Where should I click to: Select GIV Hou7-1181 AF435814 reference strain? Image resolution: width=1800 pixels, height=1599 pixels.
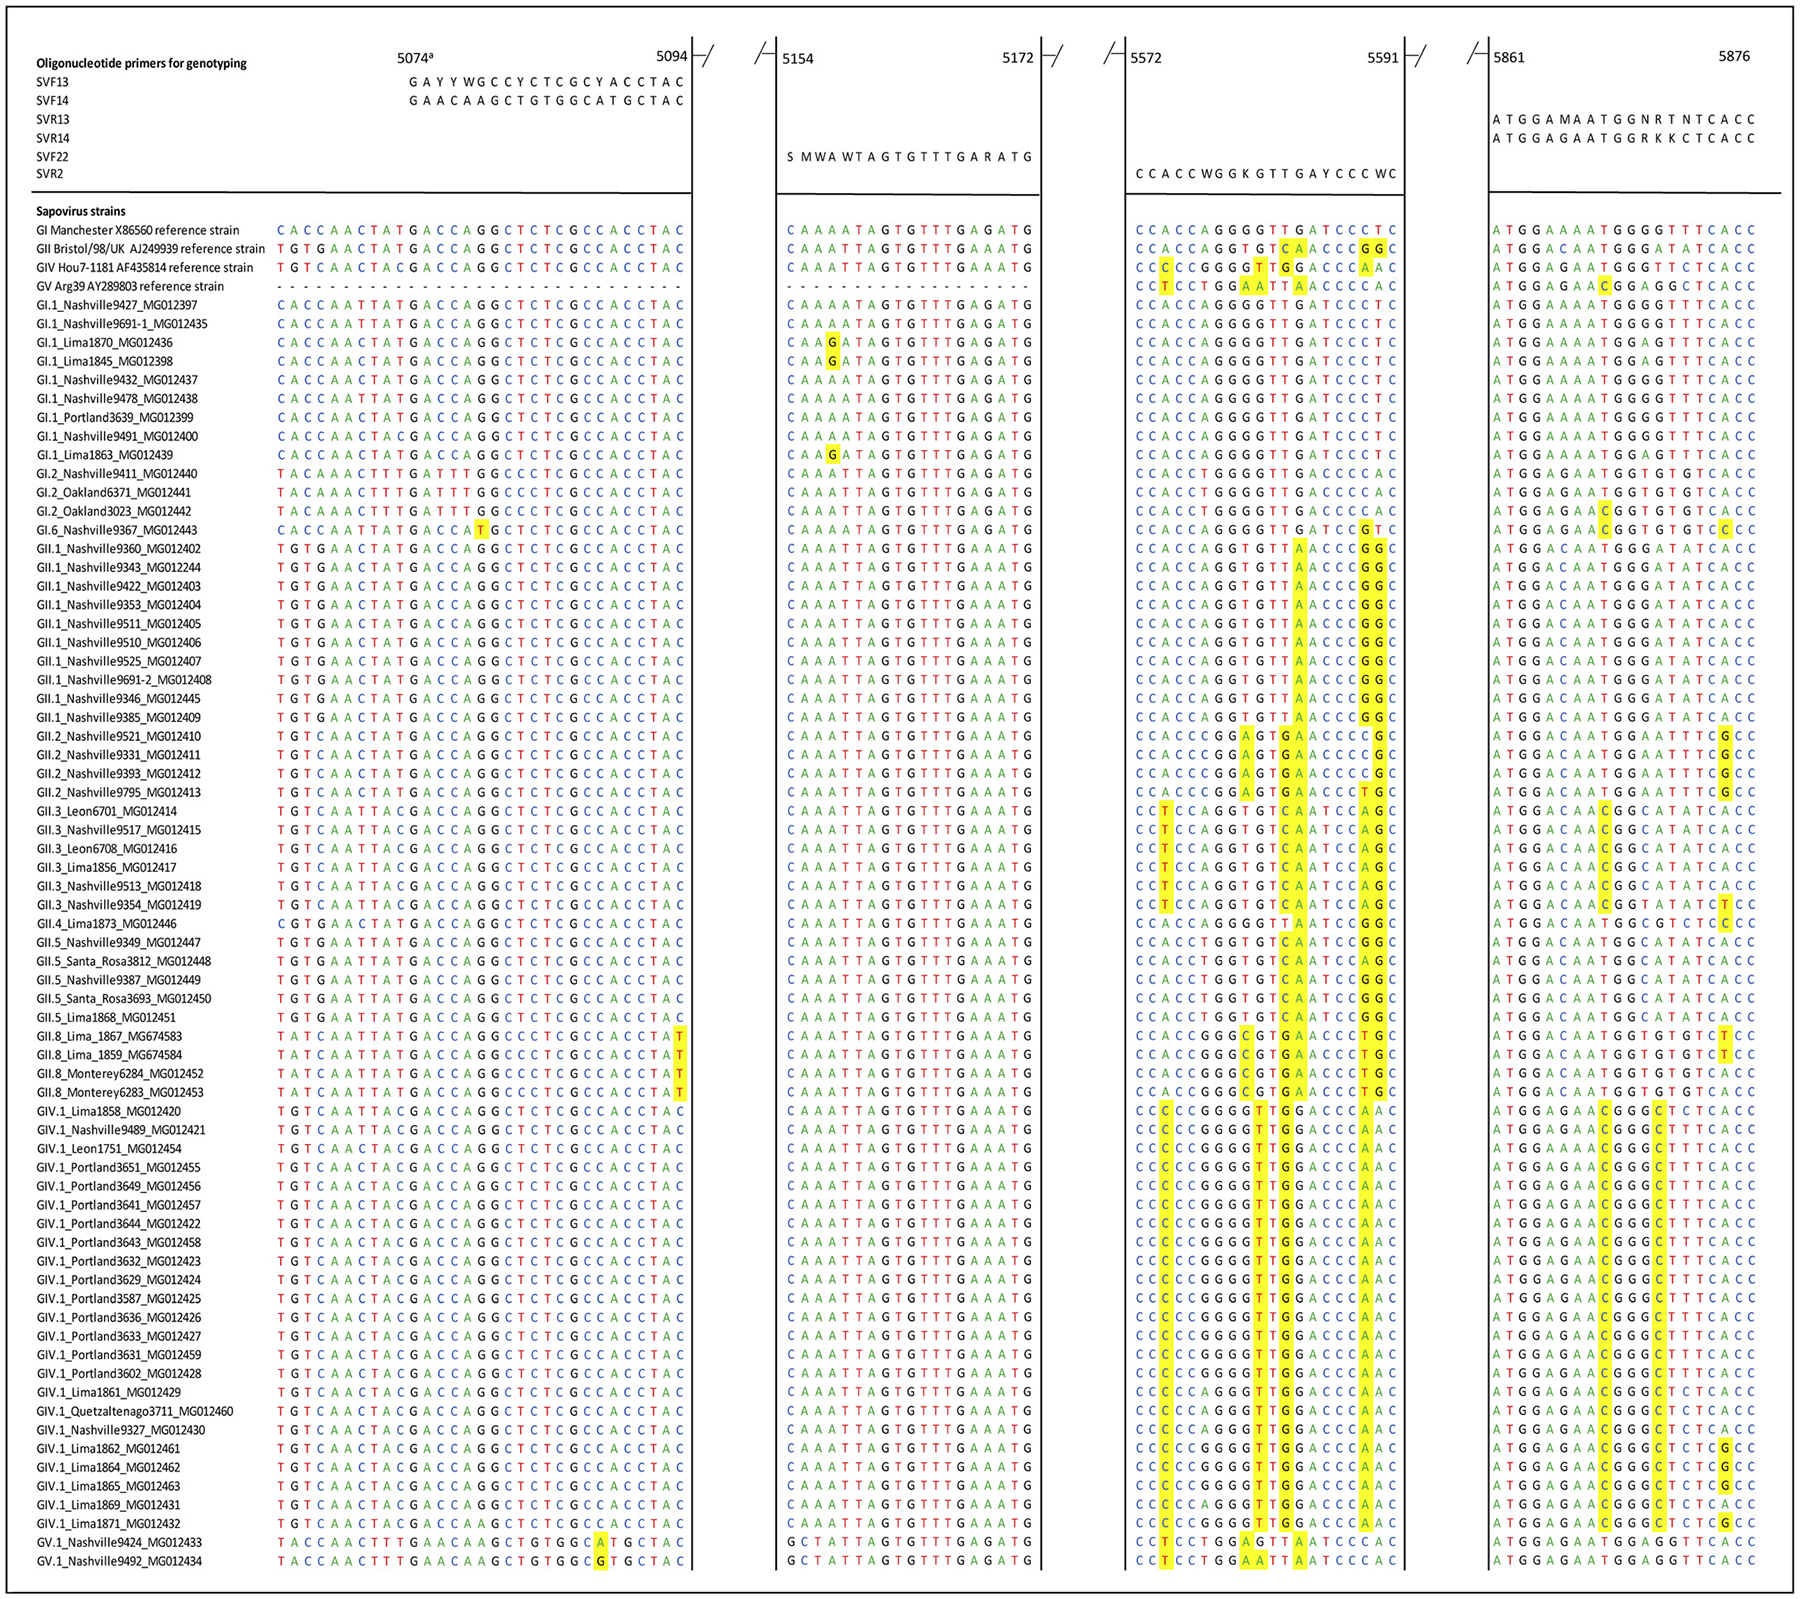(145, 268)
